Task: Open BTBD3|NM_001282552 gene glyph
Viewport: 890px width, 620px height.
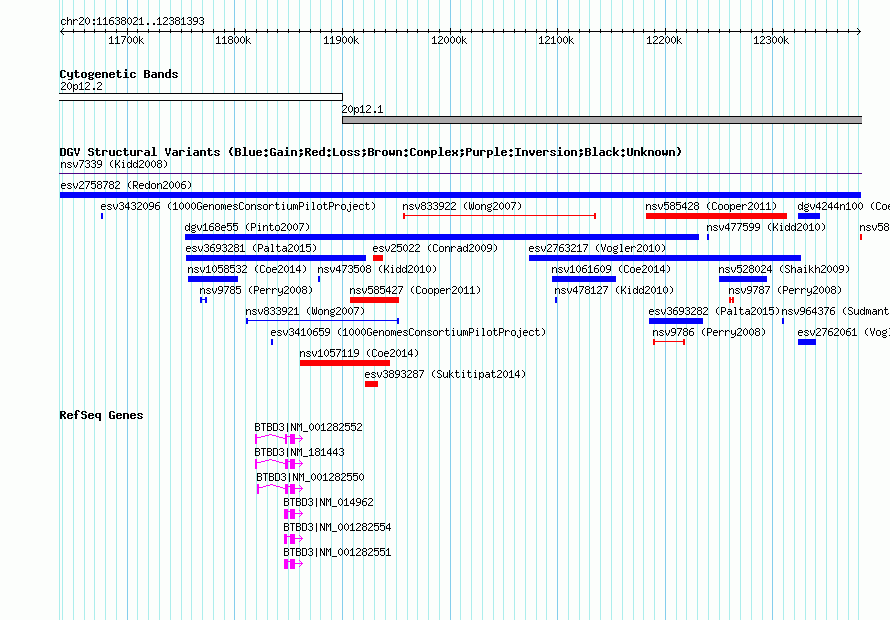Action: point(279,438)
